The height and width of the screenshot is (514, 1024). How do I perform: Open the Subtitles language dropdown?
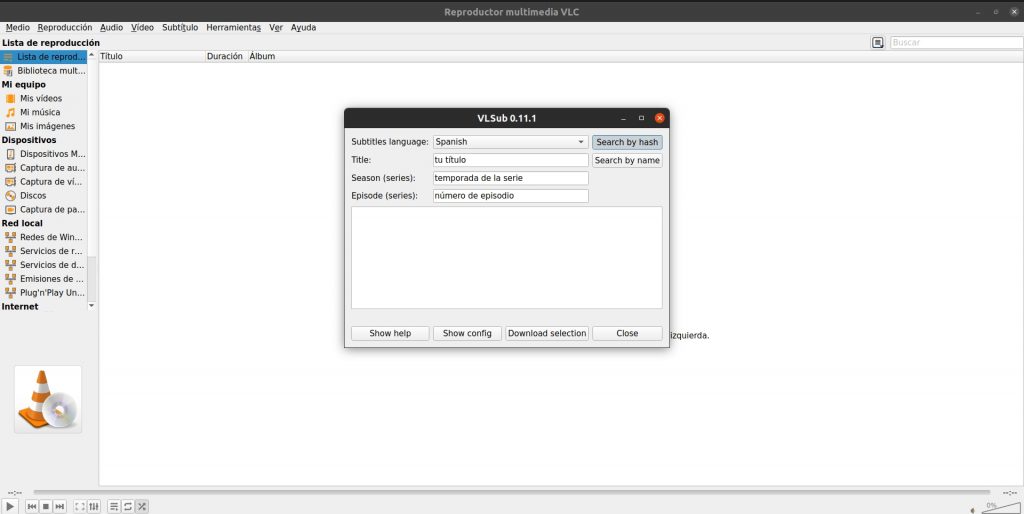tap(509, 142)
